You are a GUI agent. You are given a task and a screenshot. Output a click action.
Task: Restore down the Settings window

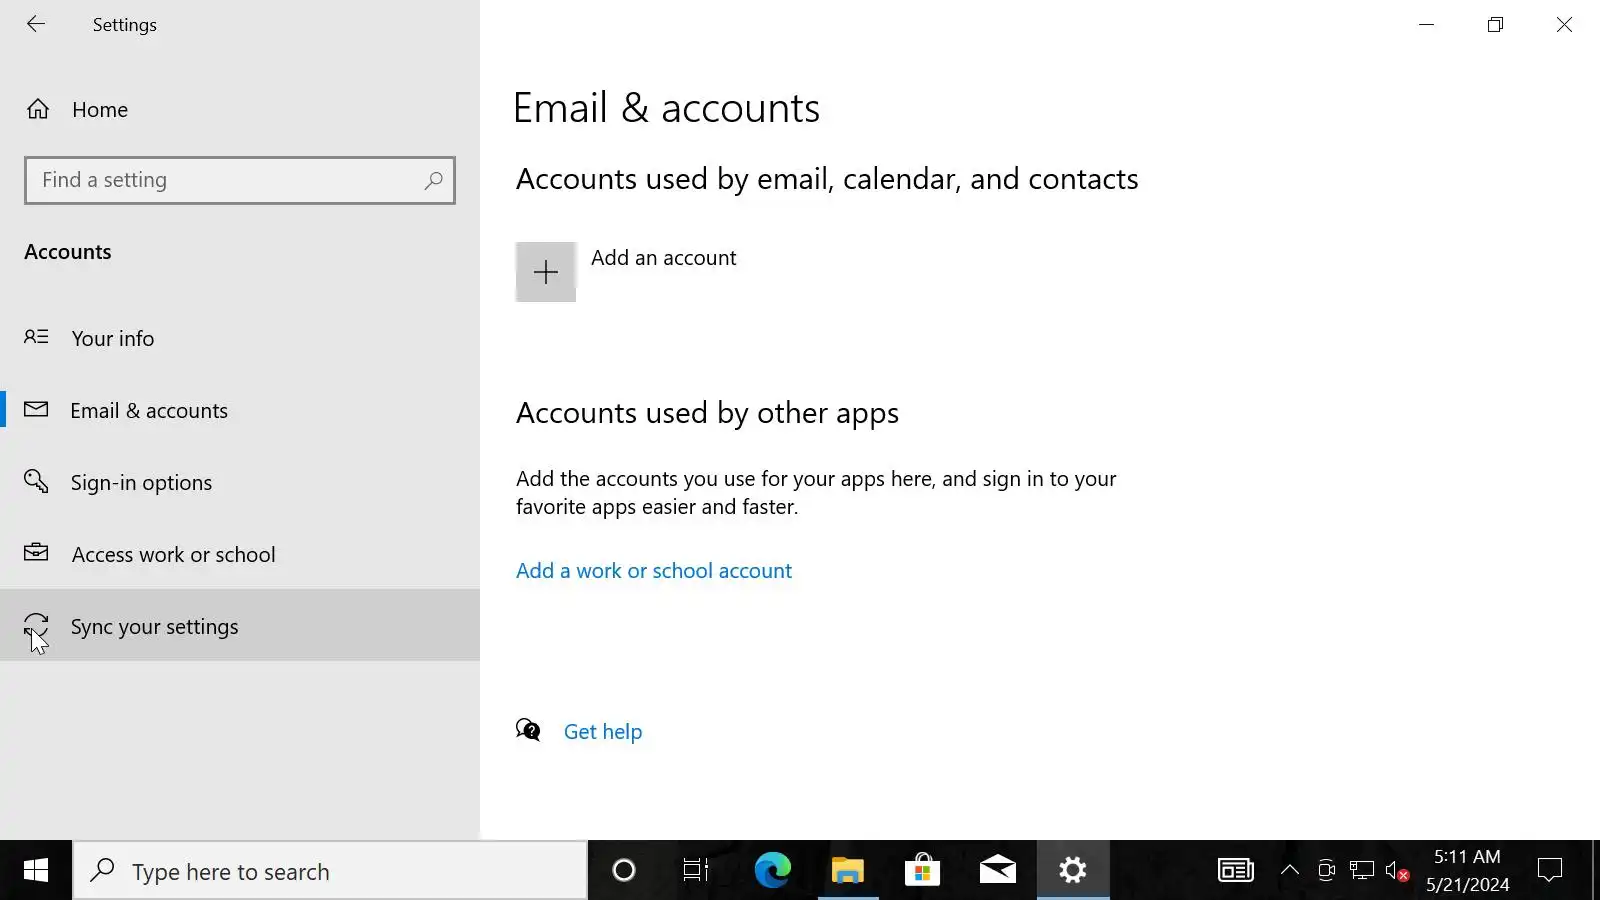(x=1495, y=24)
